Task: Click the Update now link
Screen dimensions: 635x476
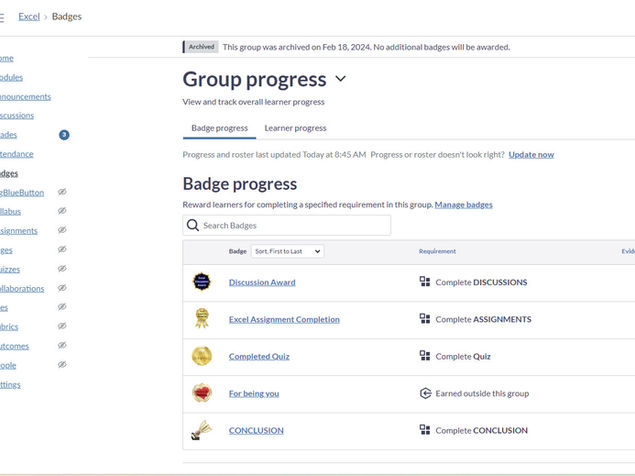Action: click(x=531, y=155)
